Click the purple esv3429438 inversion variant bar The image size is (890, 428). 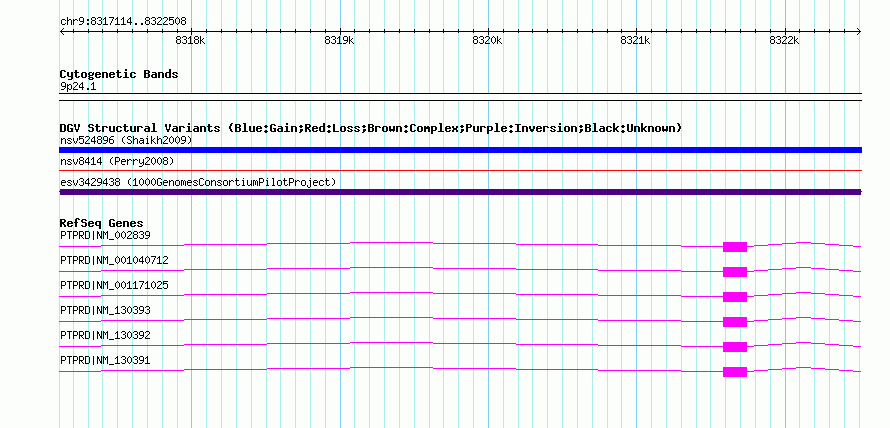460,192
